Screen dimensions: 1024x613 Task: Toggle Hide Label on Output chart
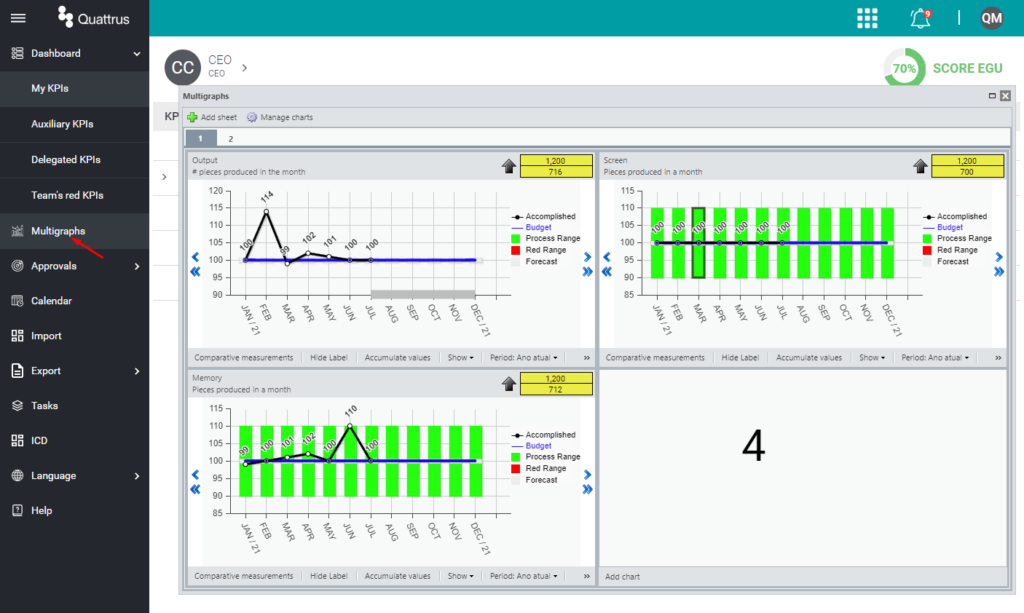(x=328, y=358)
